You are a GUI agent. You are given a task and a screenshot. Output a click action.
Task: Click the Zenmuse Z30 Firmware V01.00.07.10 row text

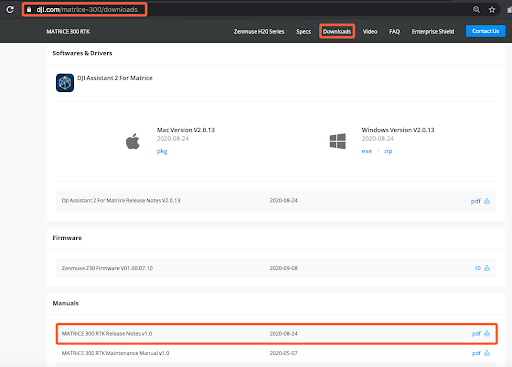[107, 268]
